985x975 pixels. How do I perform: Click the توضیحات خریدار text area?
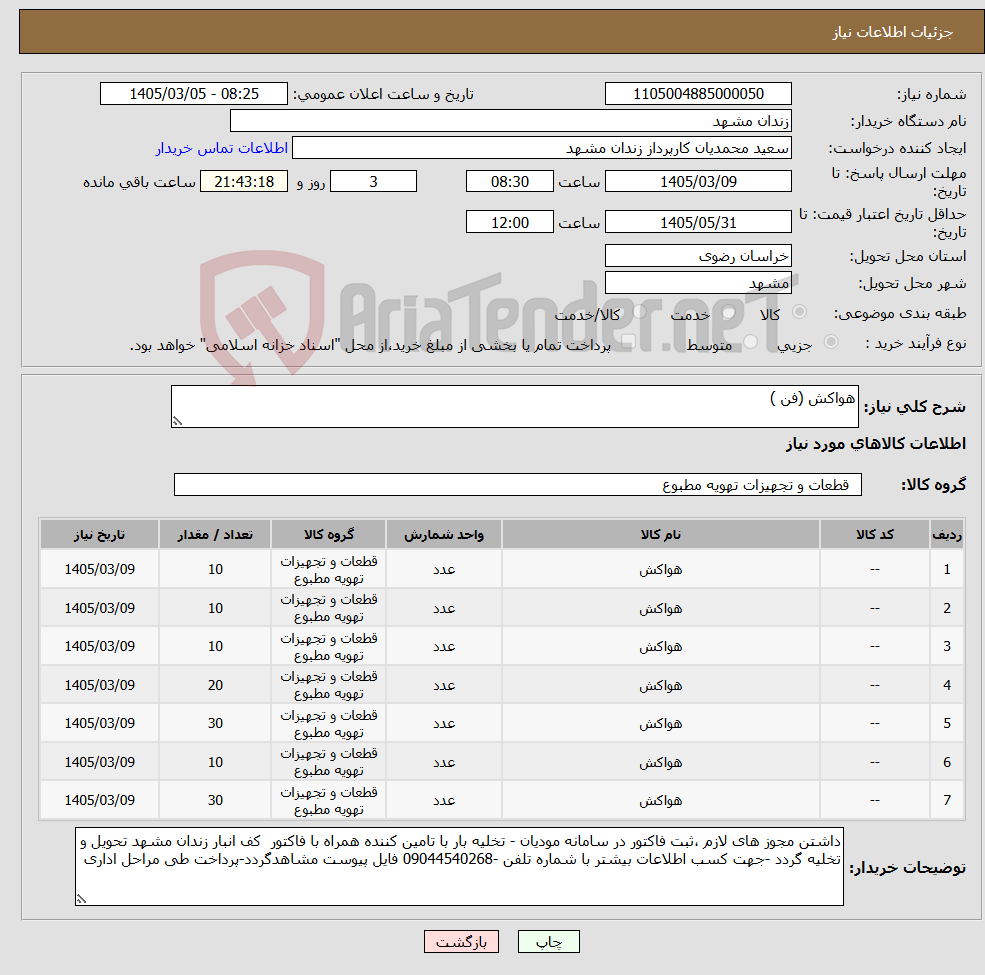(459, 866)
